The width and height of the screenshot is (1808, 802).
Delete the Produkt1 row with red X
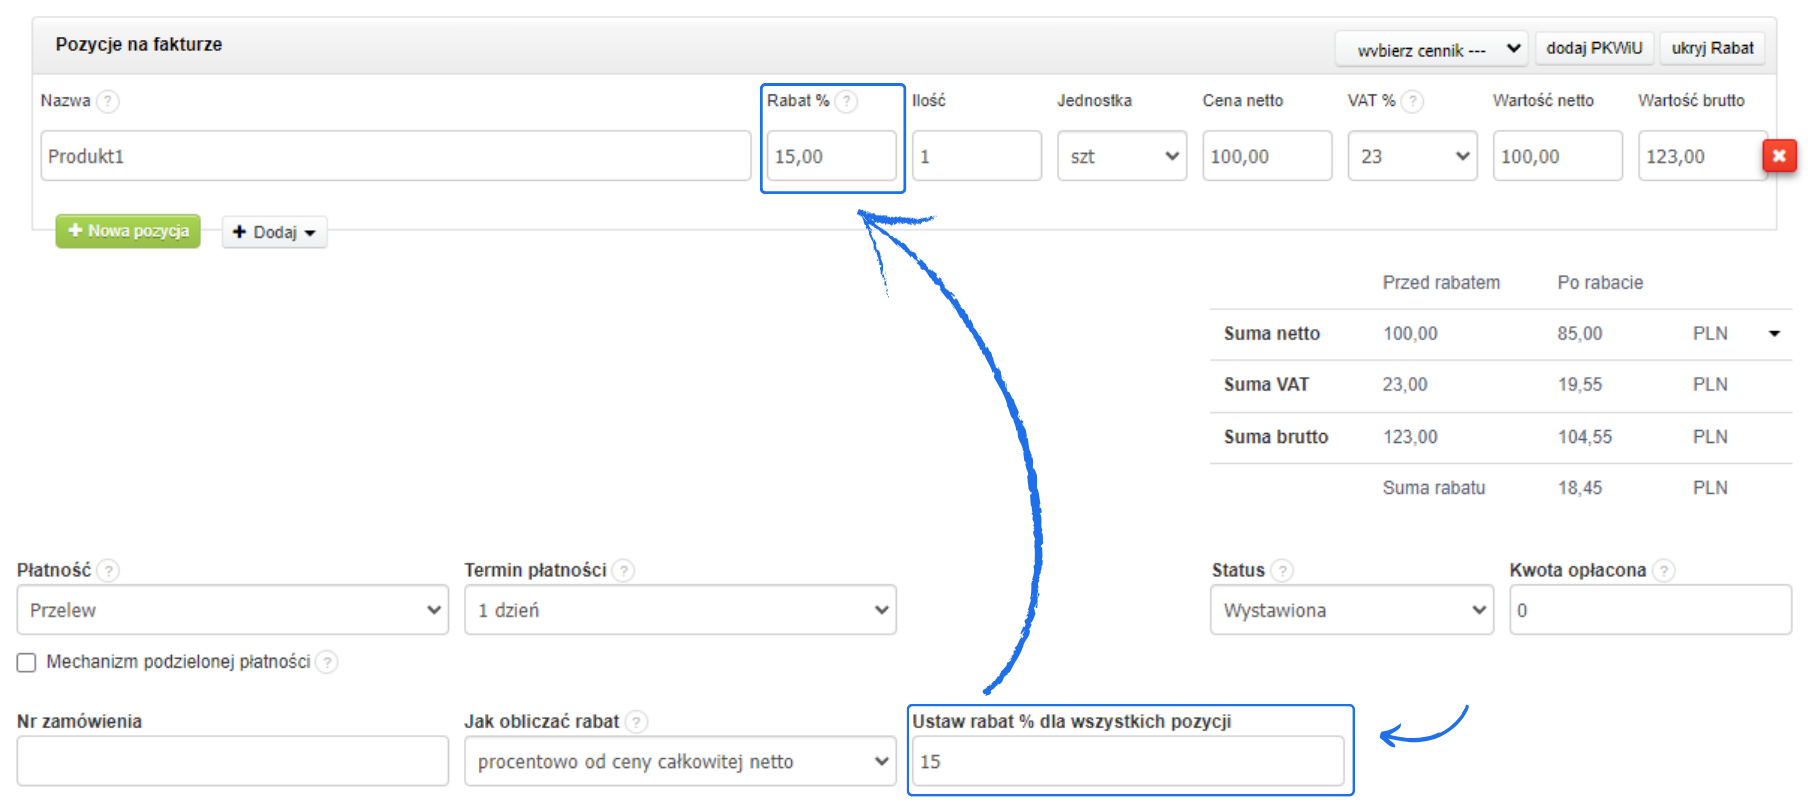[1779, 156]
